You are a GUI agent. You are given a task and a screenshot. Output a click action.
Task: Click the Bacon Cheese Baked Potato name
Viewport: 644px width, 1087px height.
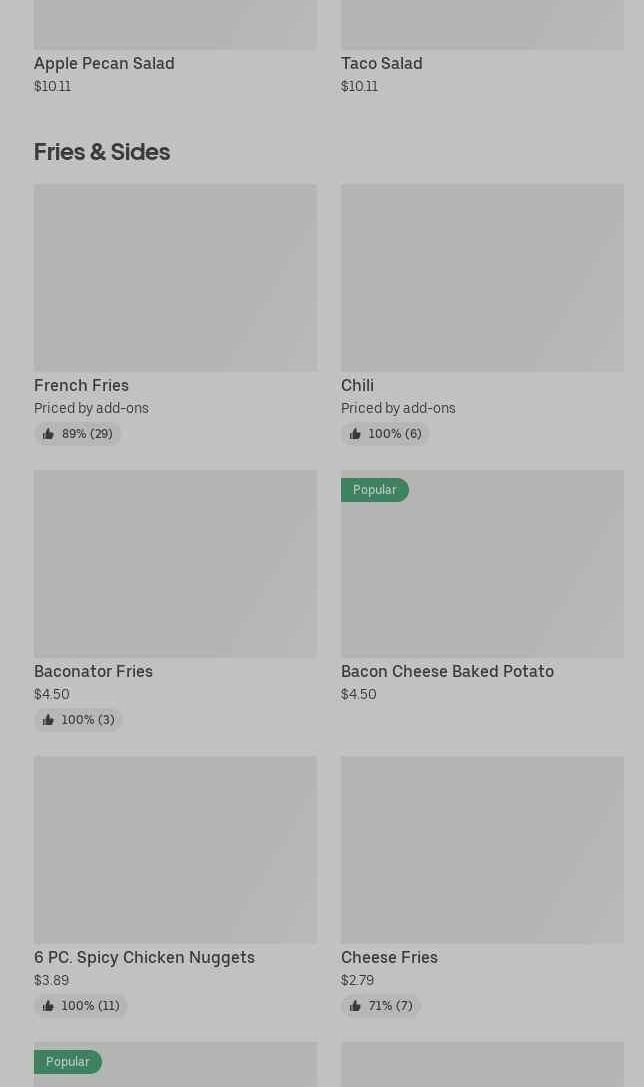click(447, 671)
